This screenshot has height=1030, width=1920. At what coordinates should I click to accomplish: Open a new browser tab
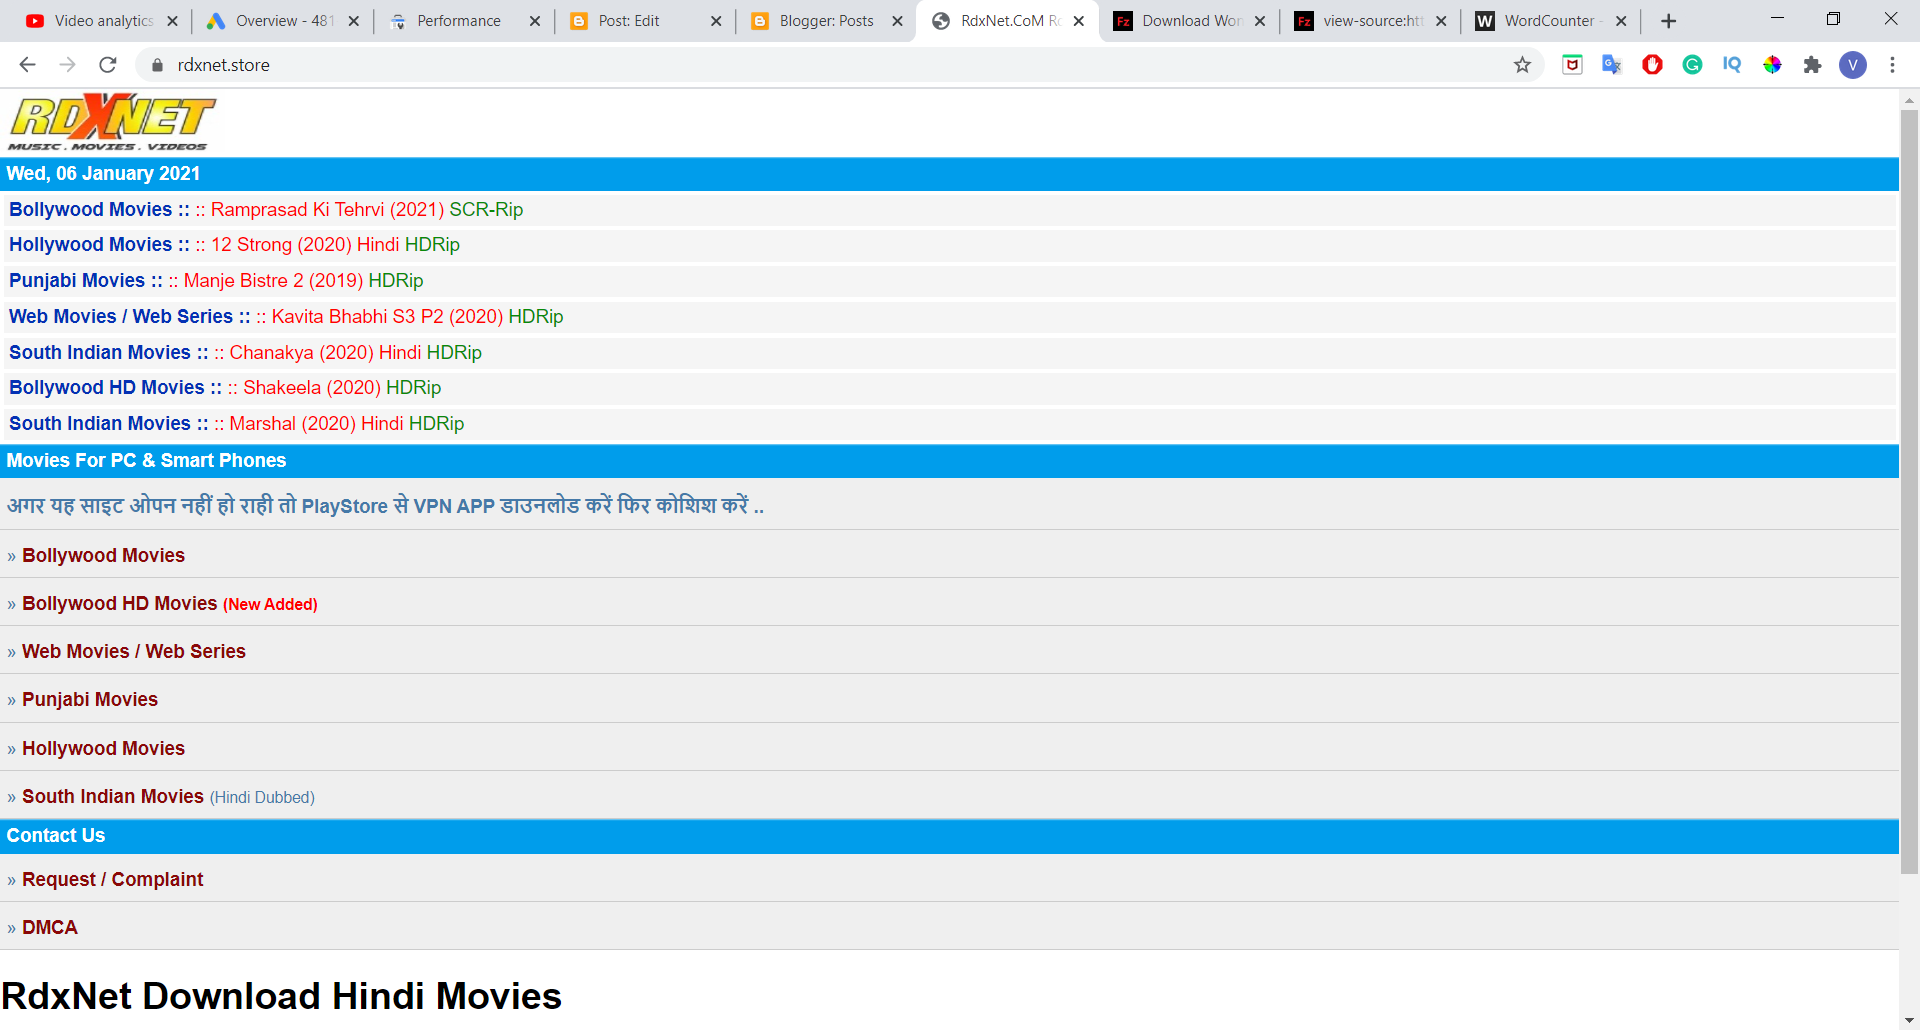1668,21
